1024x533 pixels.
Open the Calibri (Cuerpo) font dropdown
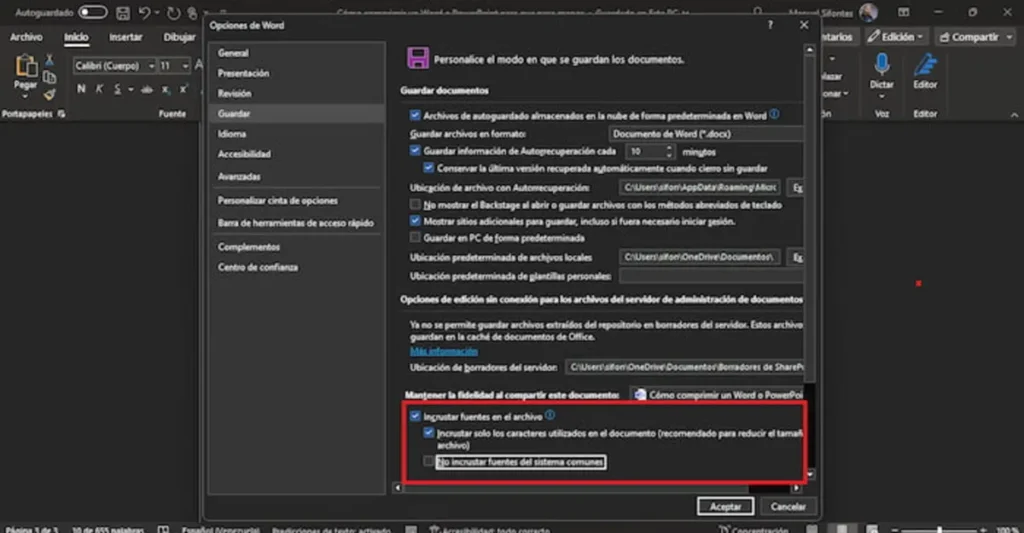point(152,66)
